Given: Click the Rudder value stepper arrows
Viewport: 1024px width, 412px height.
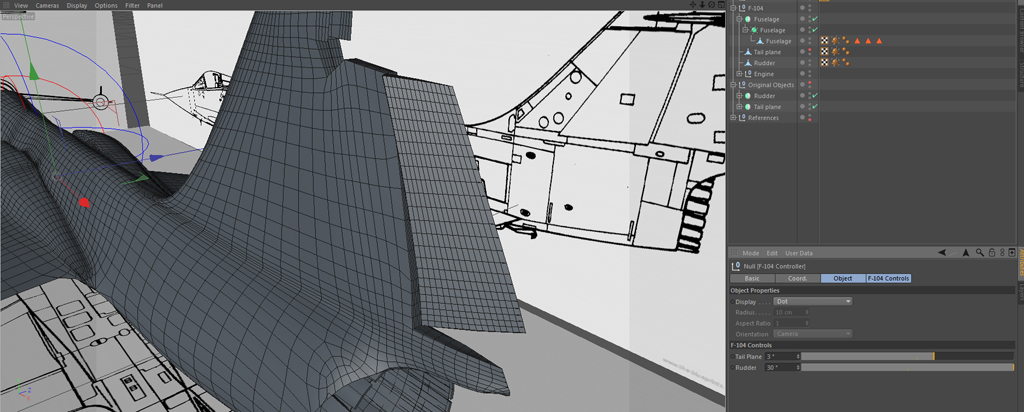Looking at the screenshot, I should point(798,368).
